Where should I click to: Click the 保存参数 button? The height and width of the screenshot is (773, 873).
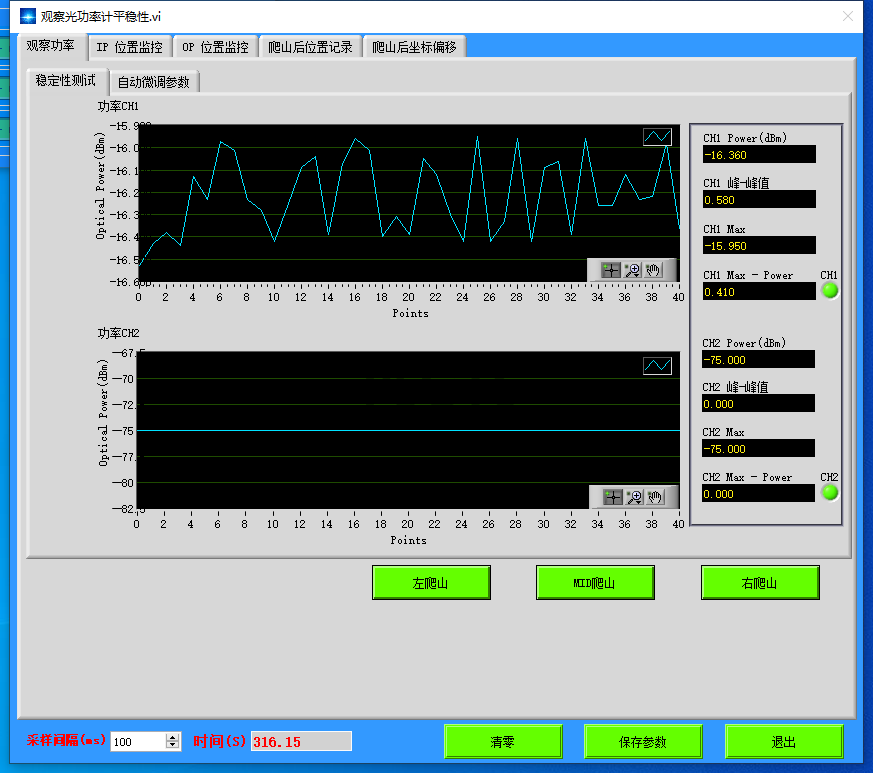(x=643, y=742)
